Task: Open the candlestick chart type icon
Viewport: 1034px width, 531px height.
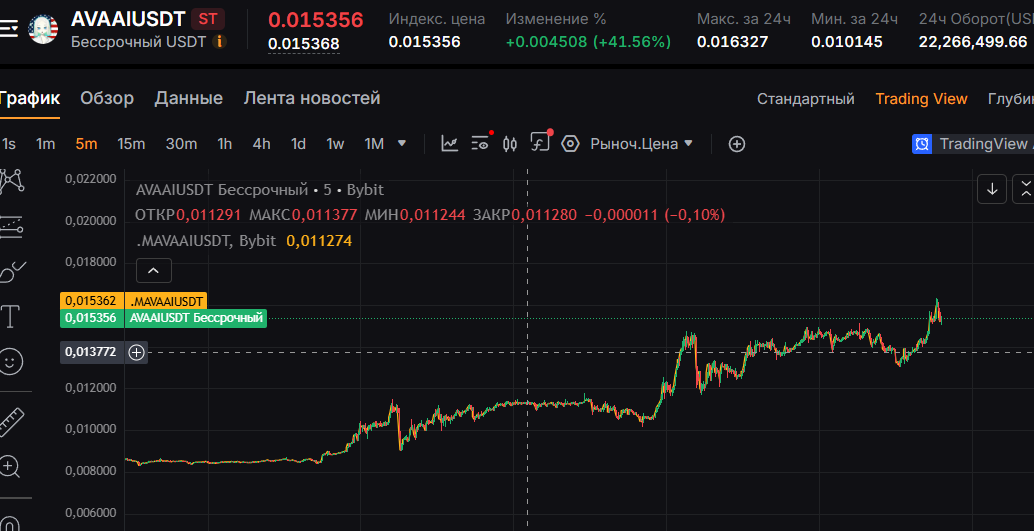Action: pyautogui.click(x=509, y=143)
